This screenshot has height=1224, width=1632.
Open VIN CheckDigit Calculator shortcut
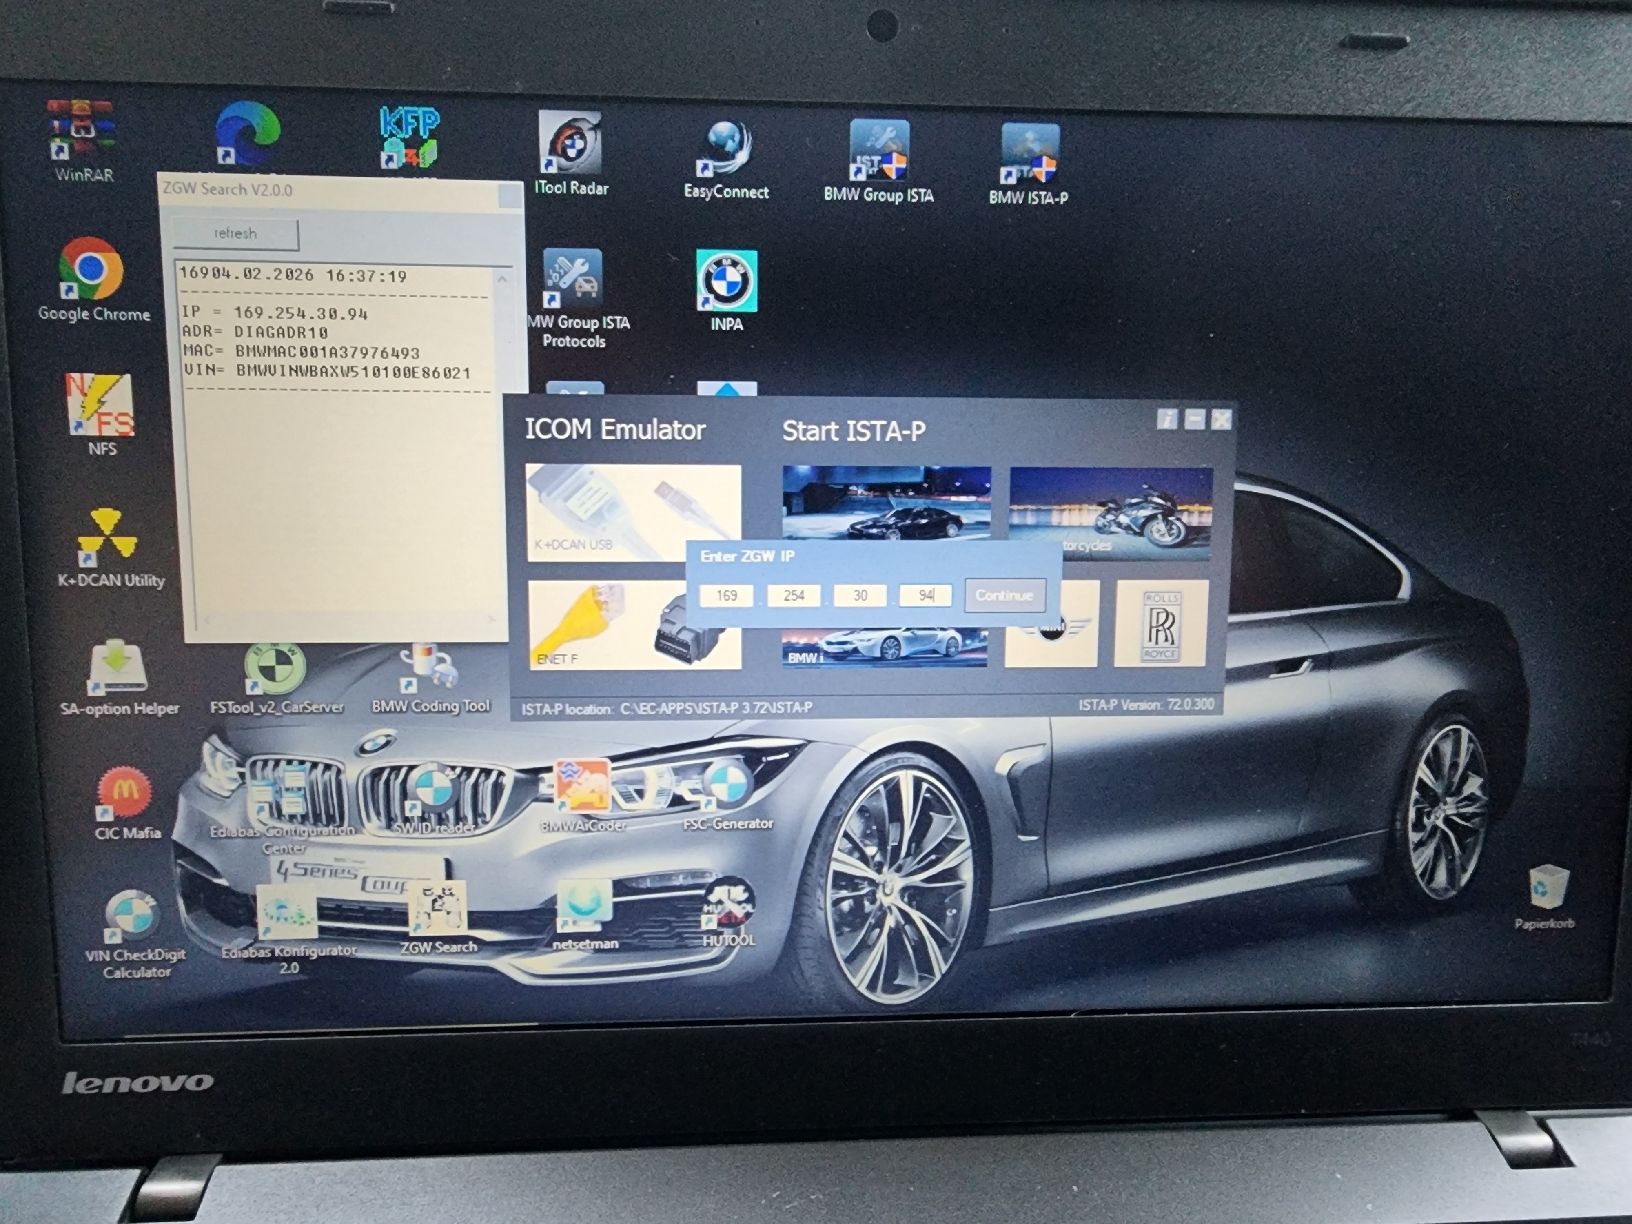[x=135, y=934]
